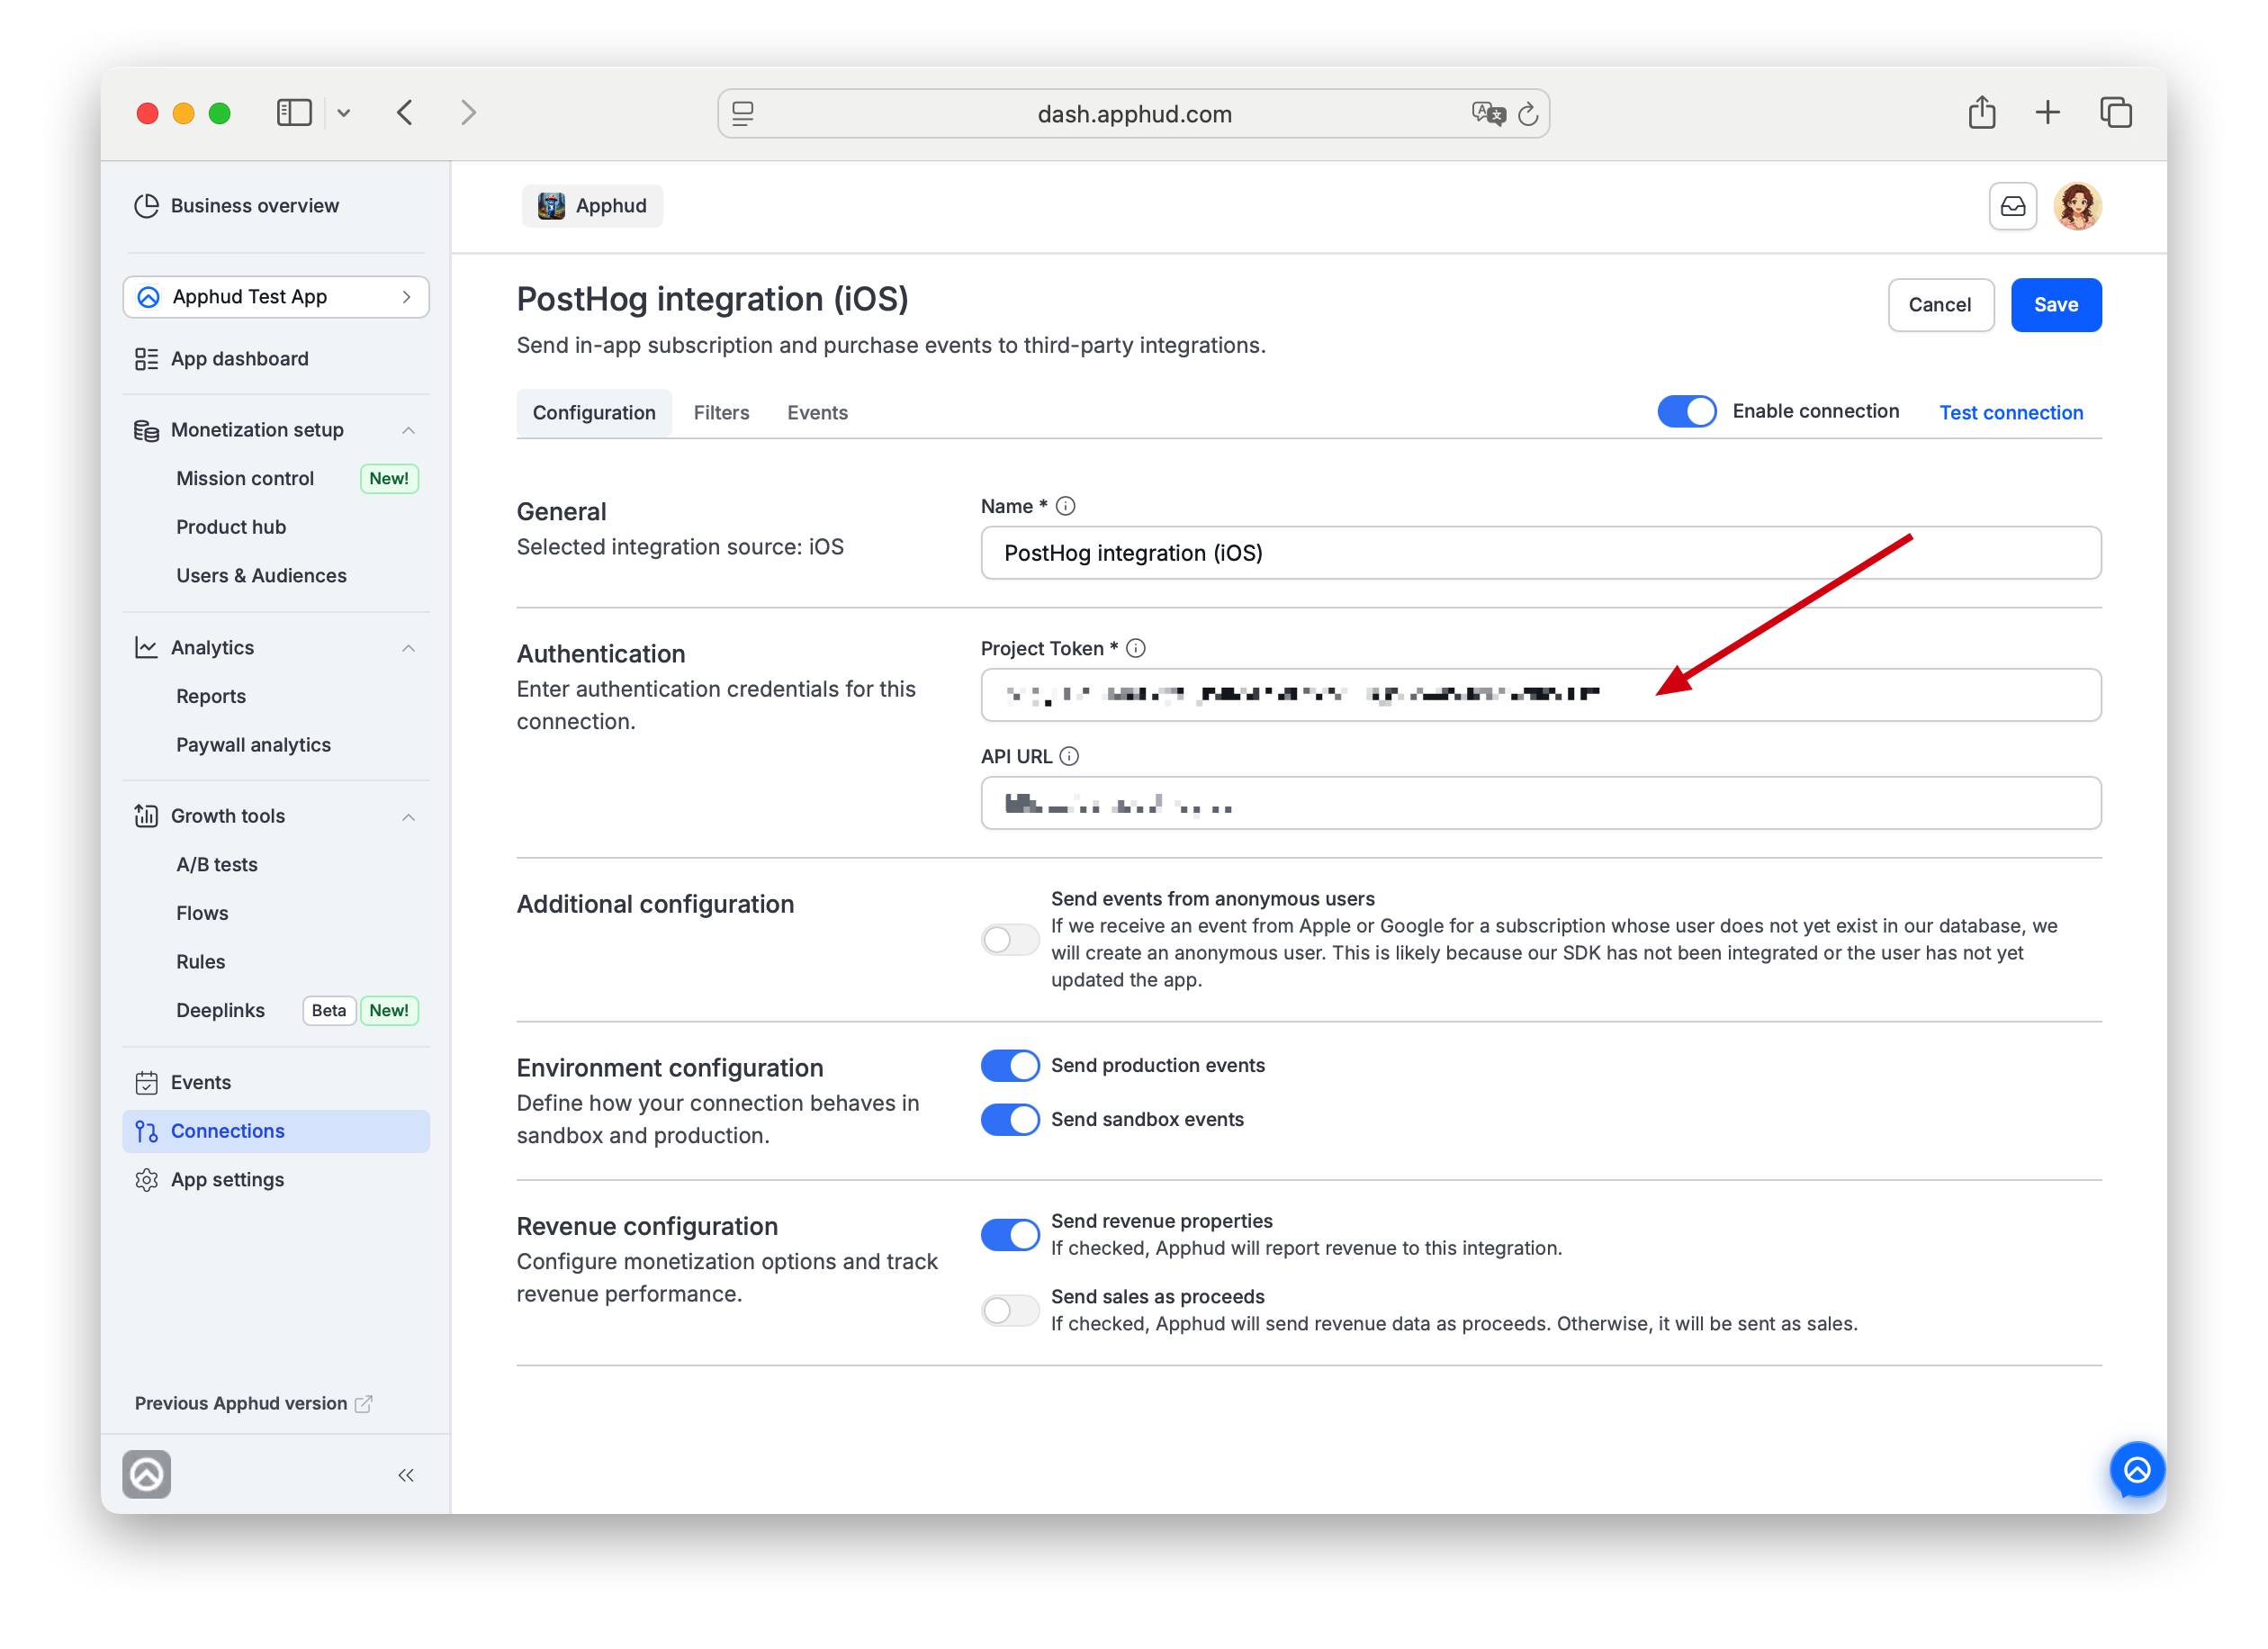The image size is (2268, 1649).
Task: Go back with Safari back arrow
Action: point(405,112)
